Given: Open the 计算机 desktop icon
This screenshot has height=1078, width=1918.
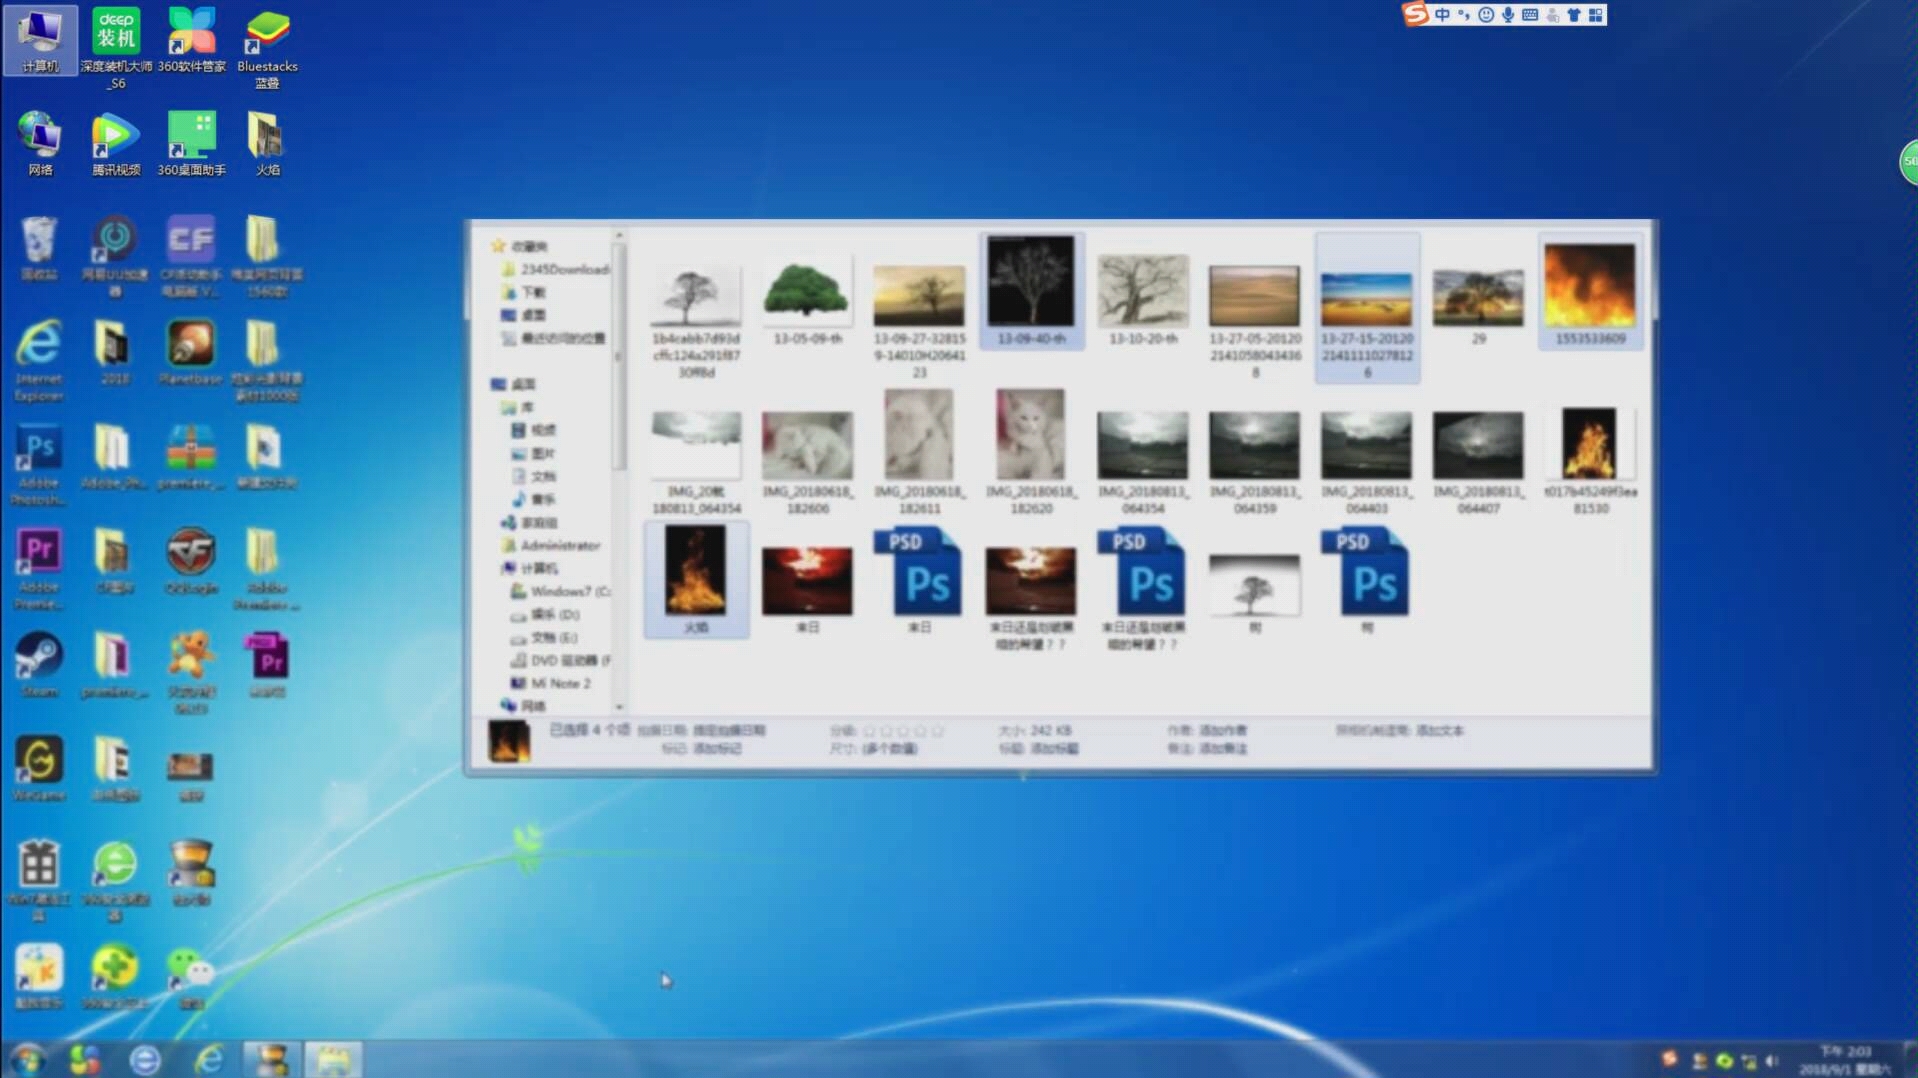Looking at the screenshot, I should (x=39, y=40).
